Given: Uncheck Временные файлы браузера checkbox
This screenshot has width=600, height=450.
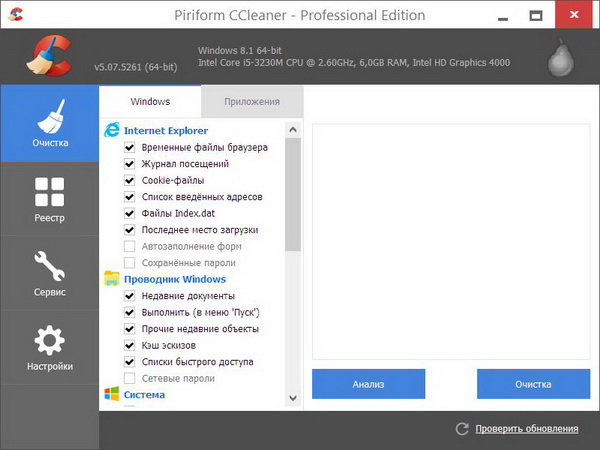Looking at the screenshot, I should pos(129,147).
